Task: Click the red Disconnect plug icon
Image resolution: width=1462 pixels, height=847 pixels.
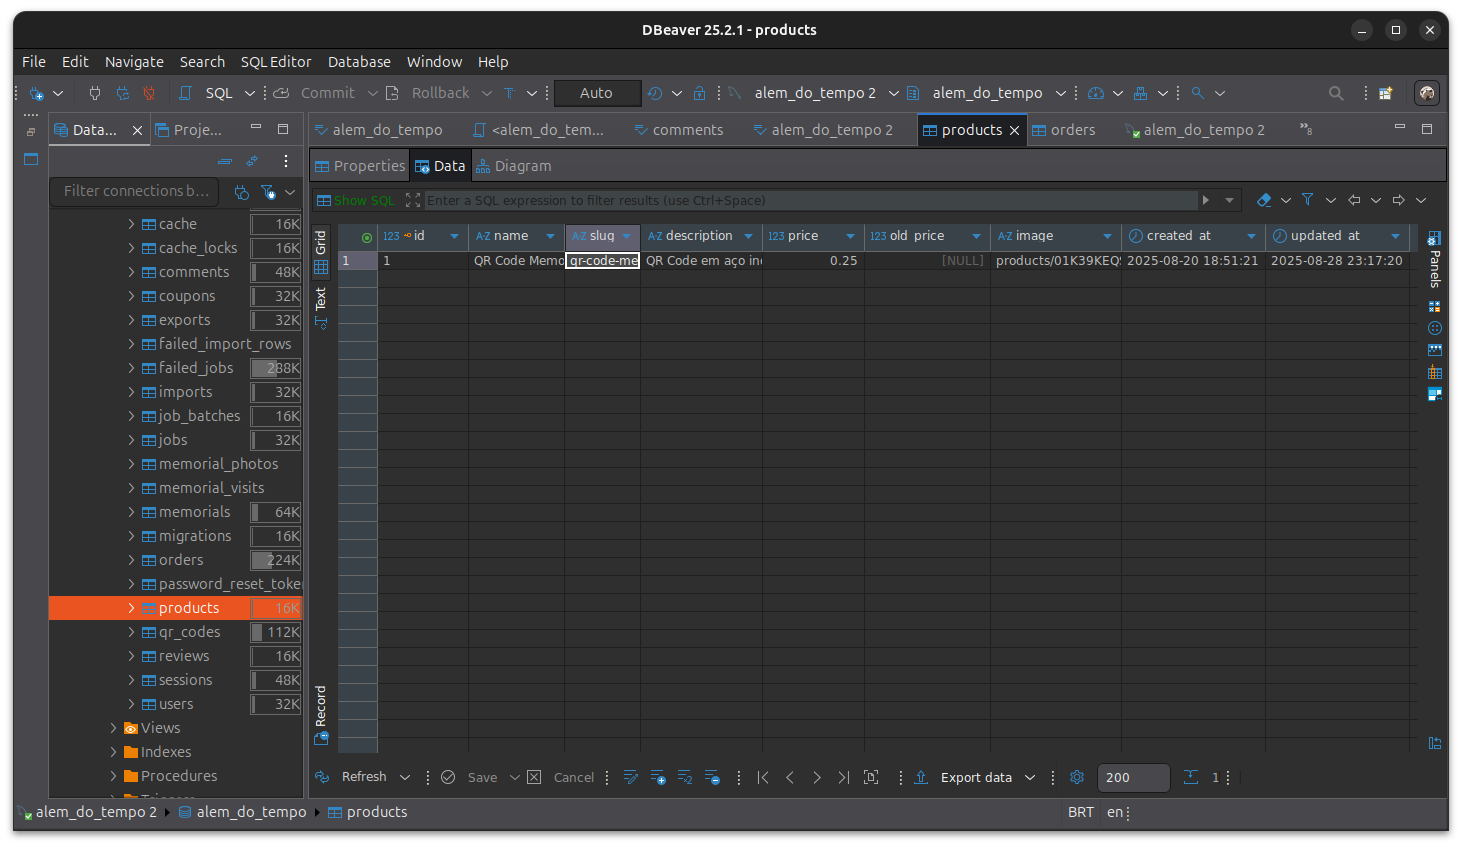Action: coord(149,93)
